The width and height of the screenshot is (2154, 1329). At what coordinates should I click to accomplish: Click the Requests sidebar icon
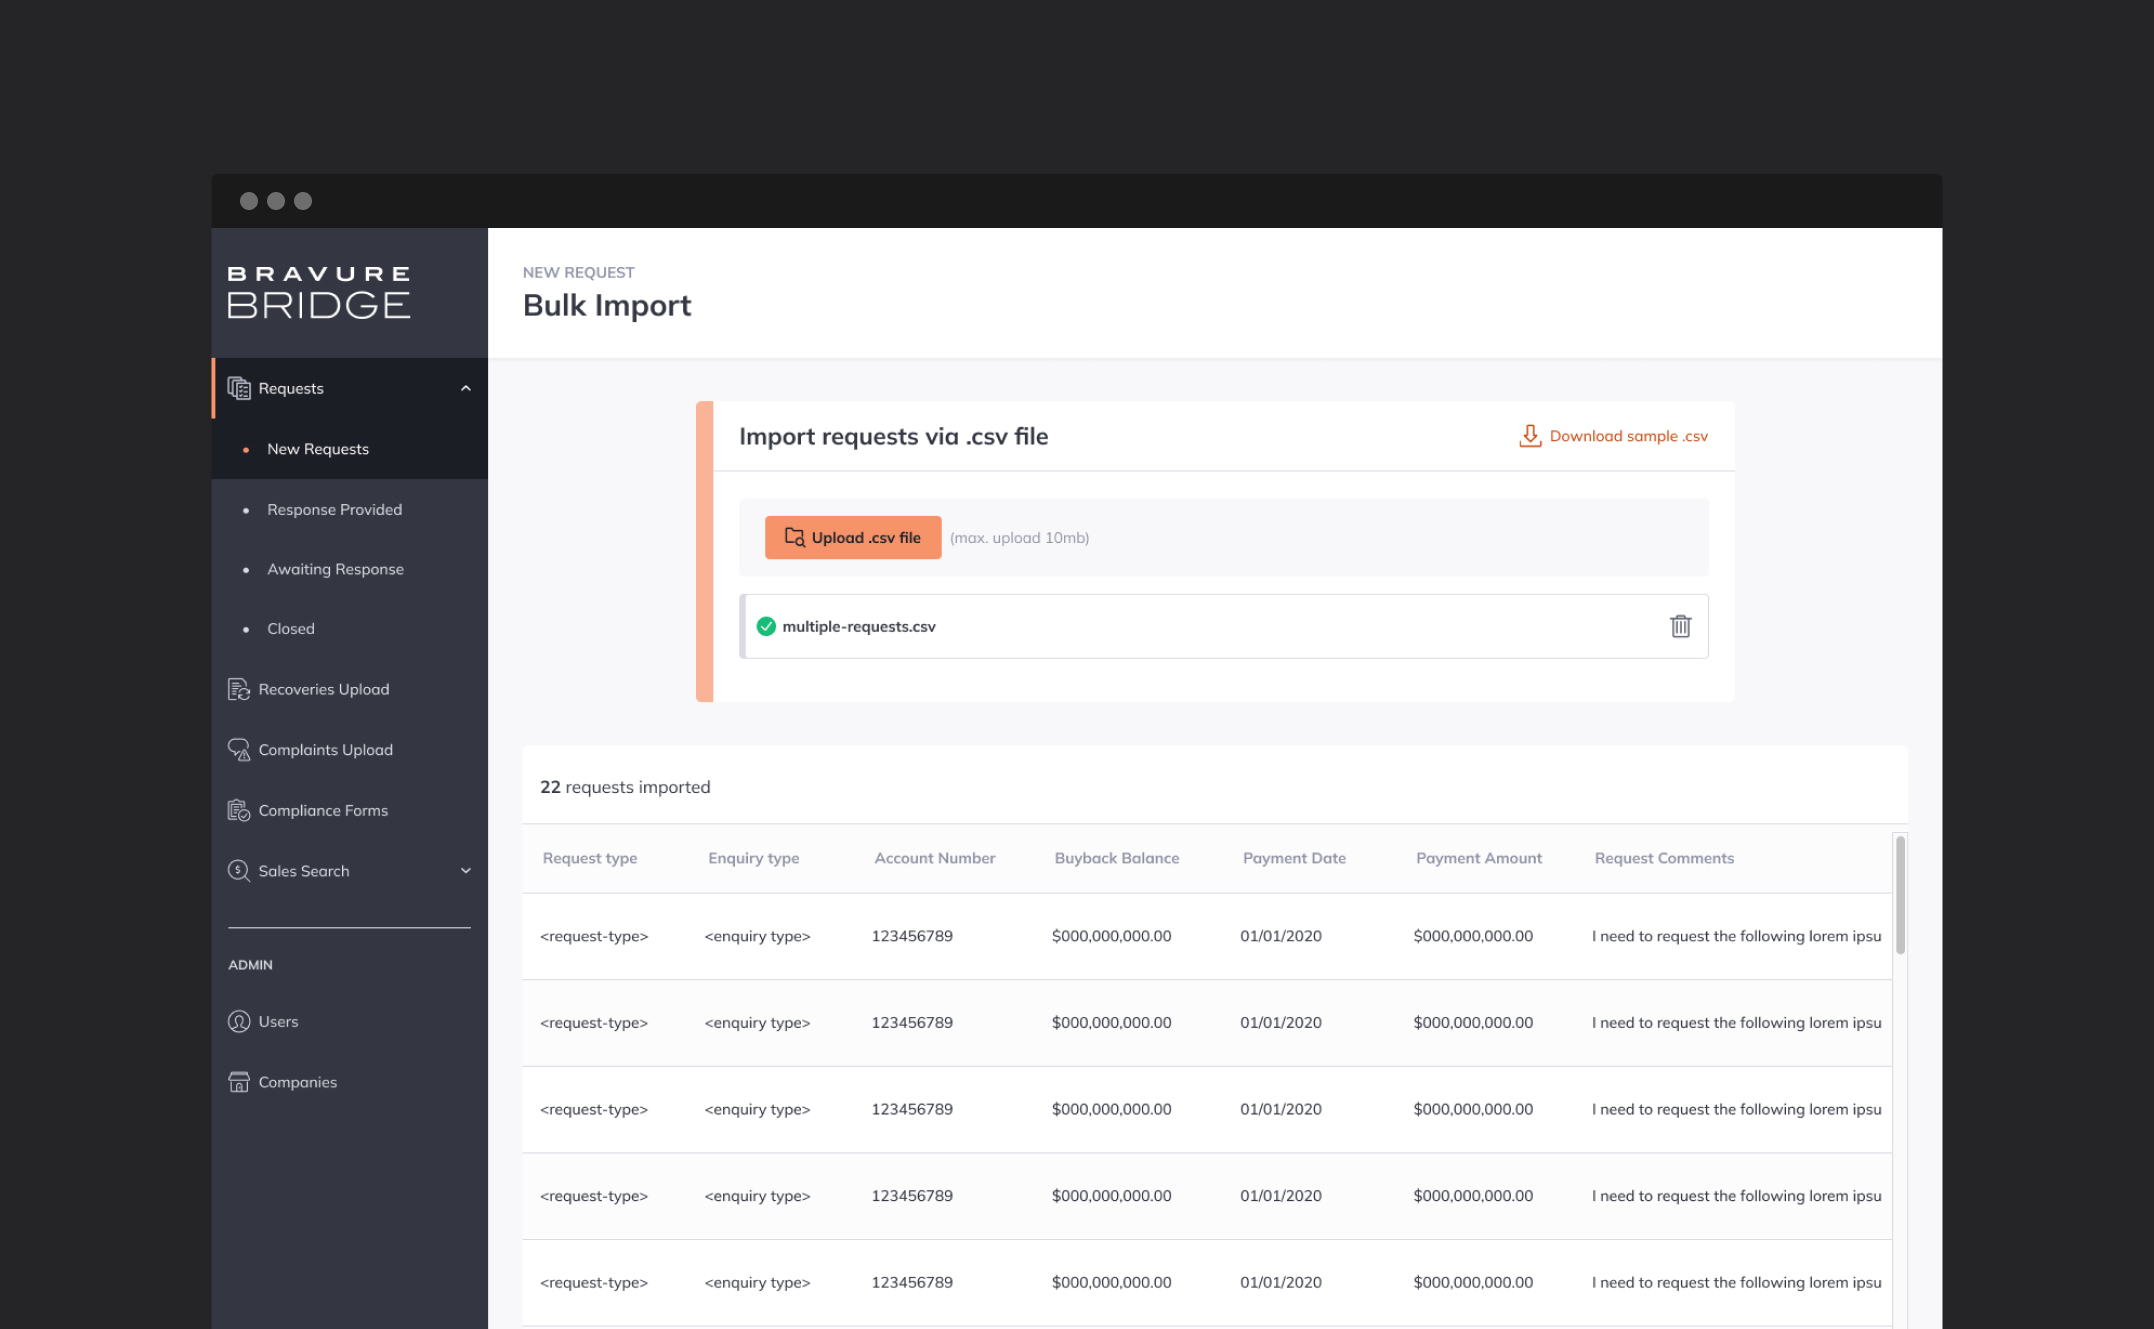pos(239,388)
